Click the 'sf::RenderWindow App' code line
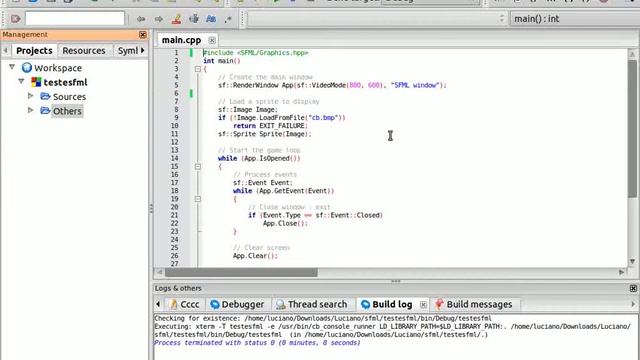This screenshot has width=640, height=360. [332, 85]
